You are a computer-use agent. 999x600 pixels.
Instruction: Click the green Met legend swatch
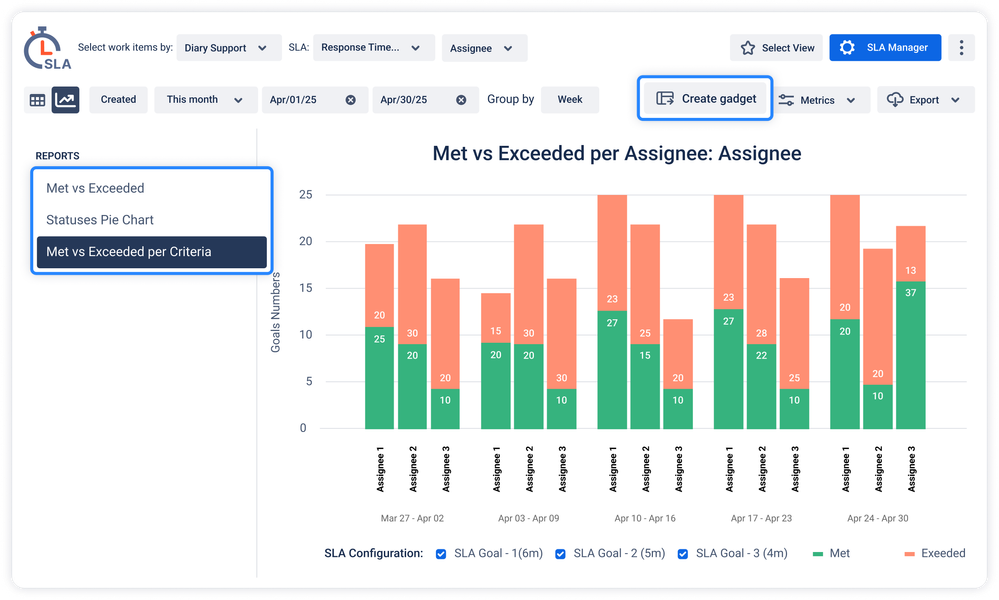click(x=818, y=554)
